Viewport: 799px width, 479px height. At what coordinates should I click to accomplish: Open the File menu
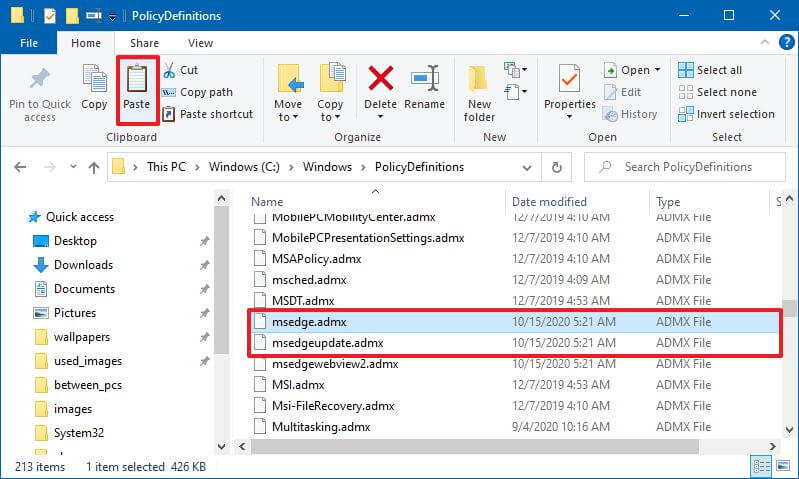[29, 43]
